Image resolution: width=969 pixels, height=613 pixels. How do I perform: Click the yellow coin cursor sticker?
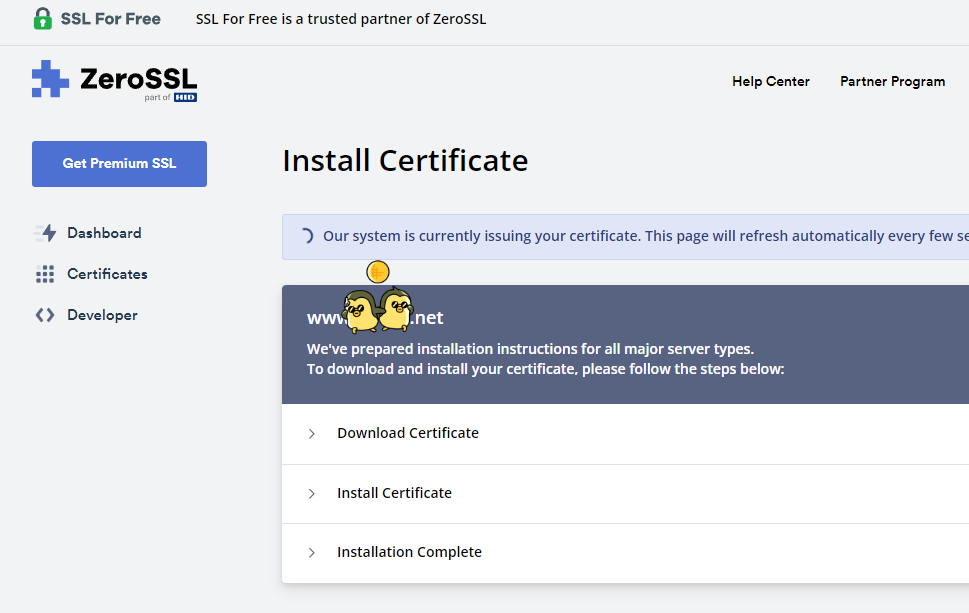tap(378, 272)
